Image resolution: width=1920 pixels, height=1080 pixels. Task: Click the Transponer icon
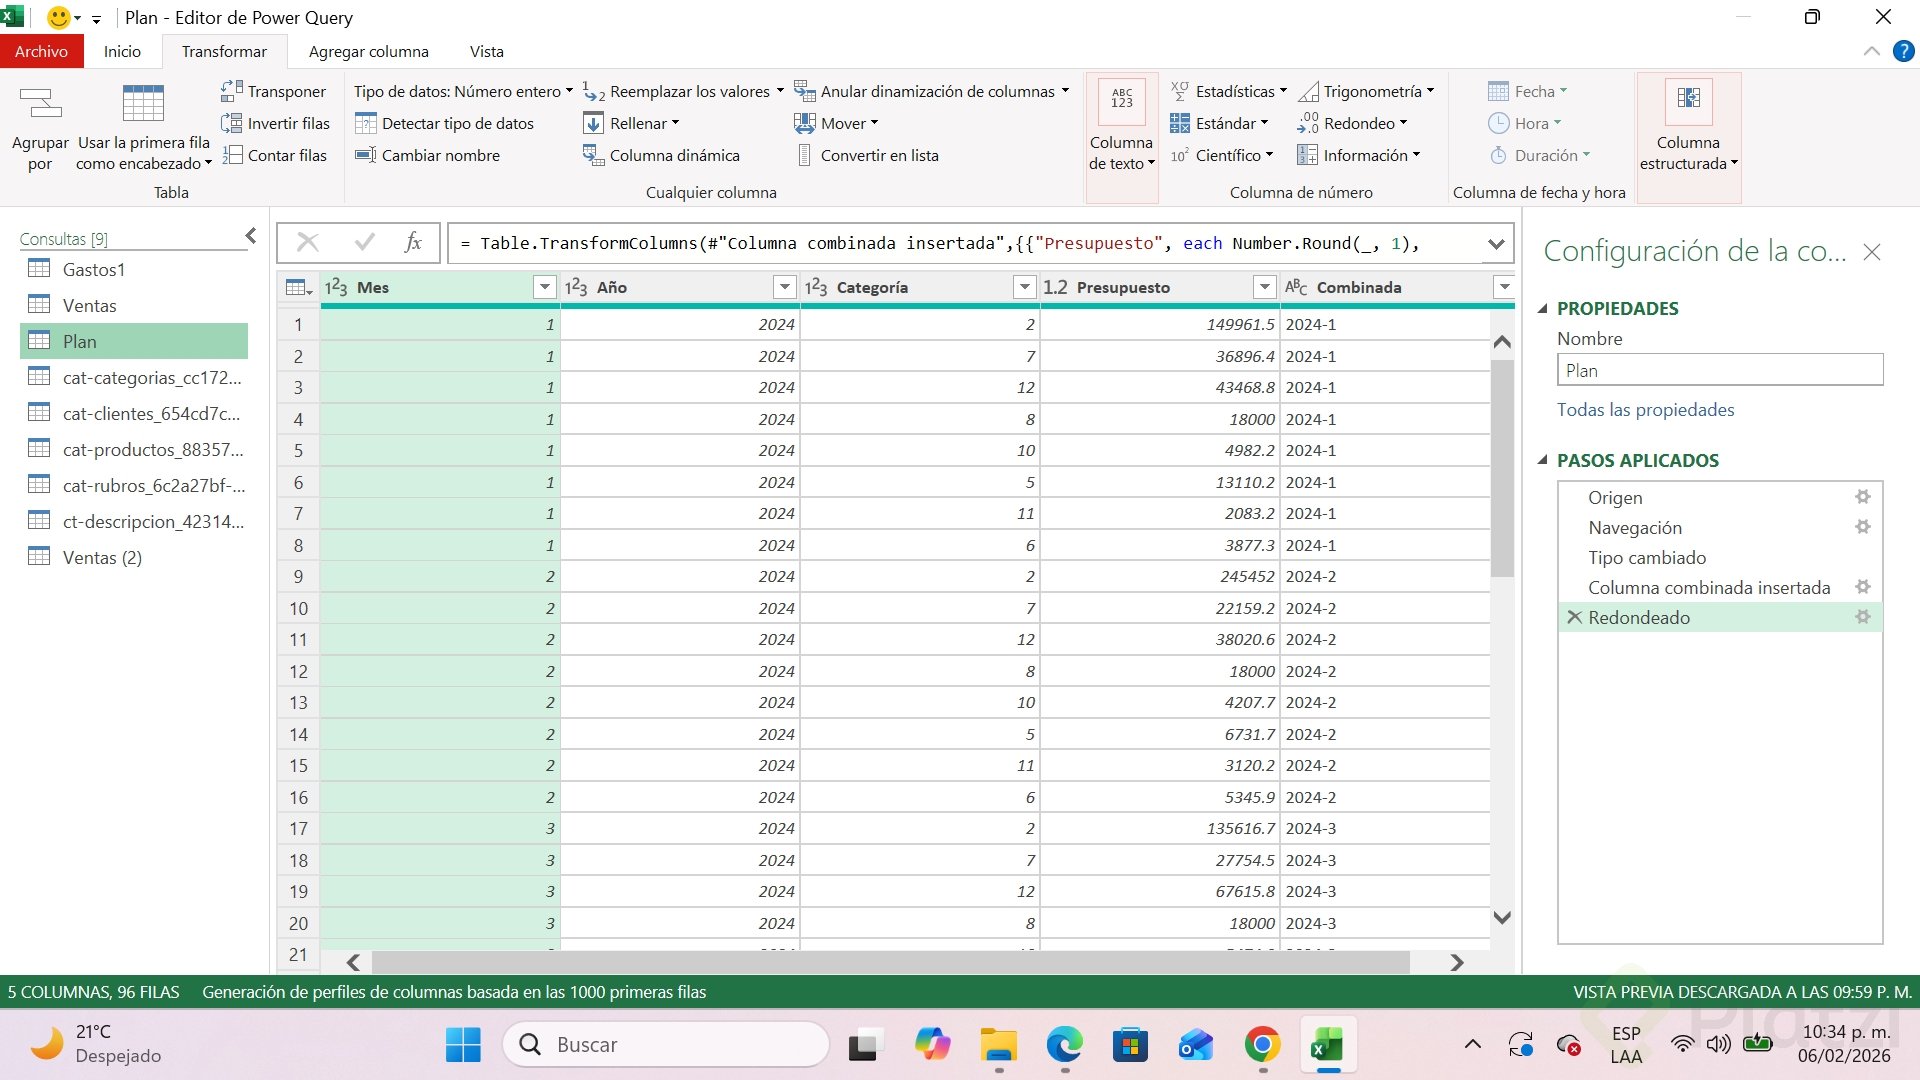click(231, 91)
